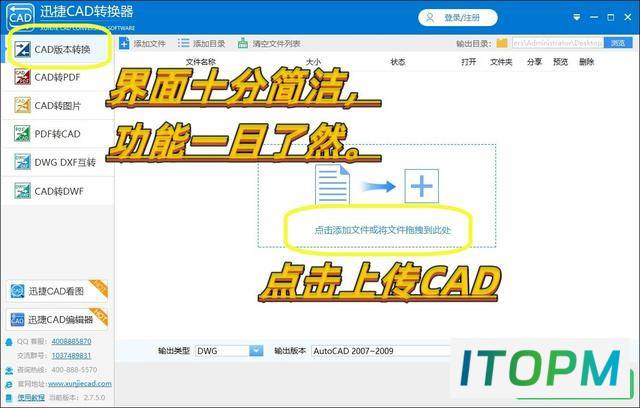Visit www.xunjiecad.com website link
Image resolution: width=640 pixels, height=408 pixels.
pyautogui.click(x=80, y=384)
